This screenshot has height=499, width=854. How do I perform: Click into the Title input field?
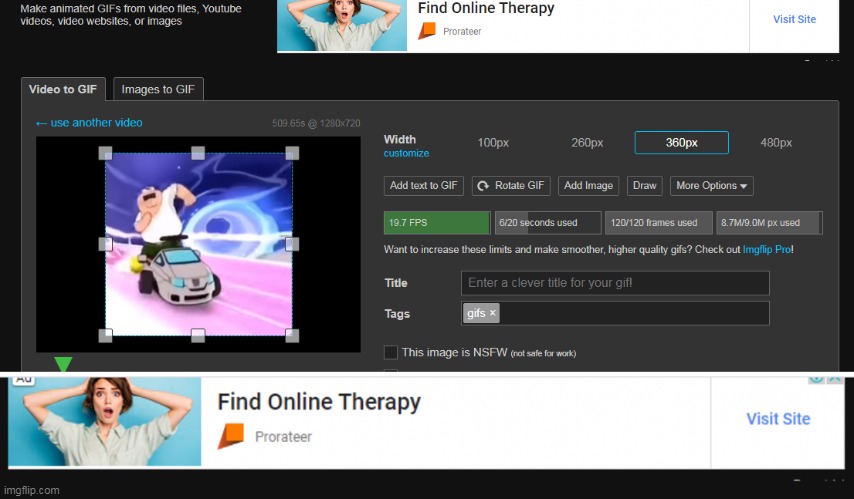[614, 283]
